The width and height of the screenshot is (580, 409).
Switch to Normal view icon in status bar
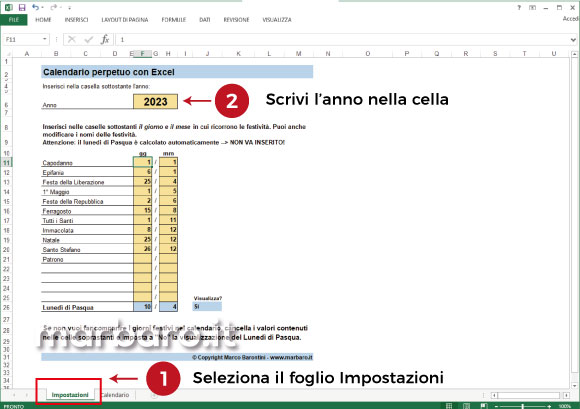[449, 406]
